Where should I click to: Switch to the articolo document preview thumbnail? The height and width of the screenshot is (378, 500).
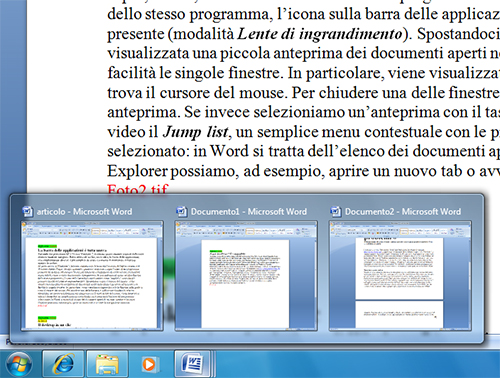click(x=92, y=276)
